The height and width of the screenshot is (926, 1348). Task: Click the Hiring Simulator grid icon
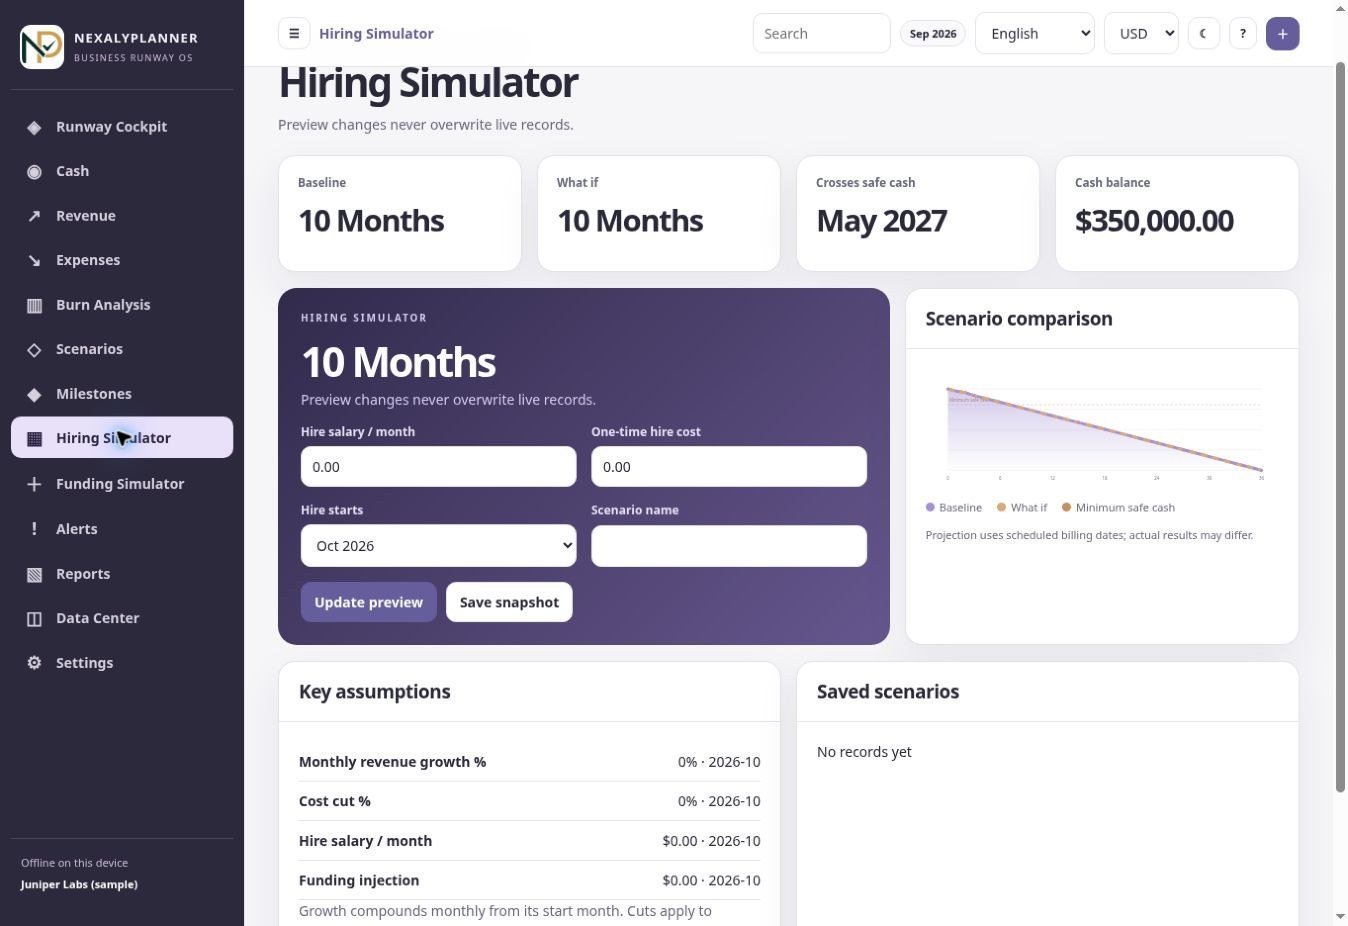point(34,438)
